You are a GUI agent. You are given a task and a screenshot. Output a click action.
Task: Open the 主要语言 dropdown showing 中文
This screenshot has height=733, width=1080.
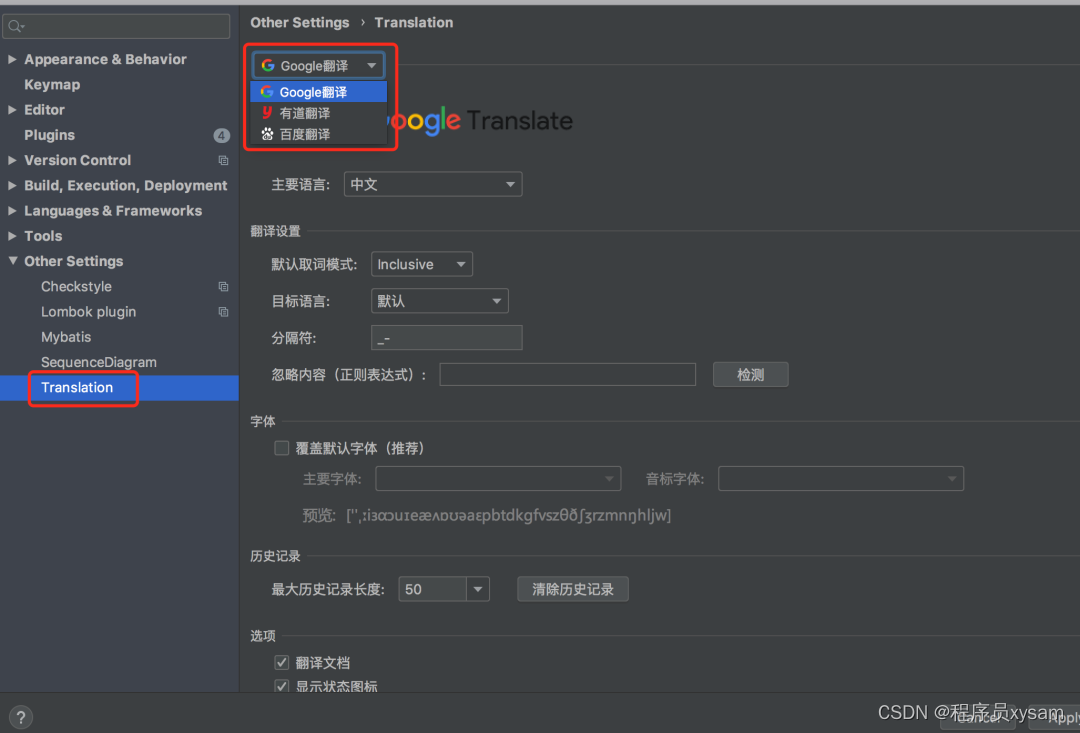(433, 185)
